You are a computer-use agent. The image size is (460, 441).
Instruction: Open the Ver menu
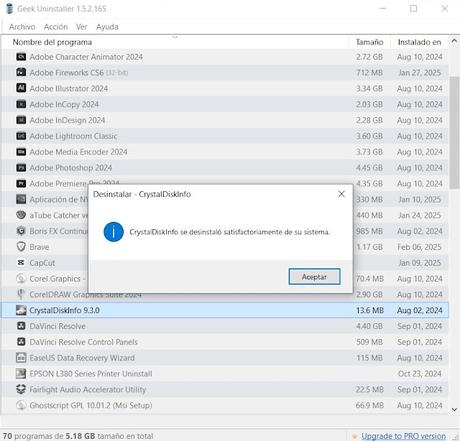[81, 27]
